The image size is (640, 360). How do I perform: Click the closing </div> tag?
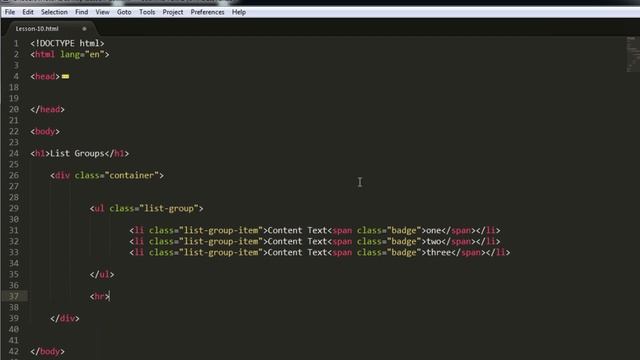[65, 318]
